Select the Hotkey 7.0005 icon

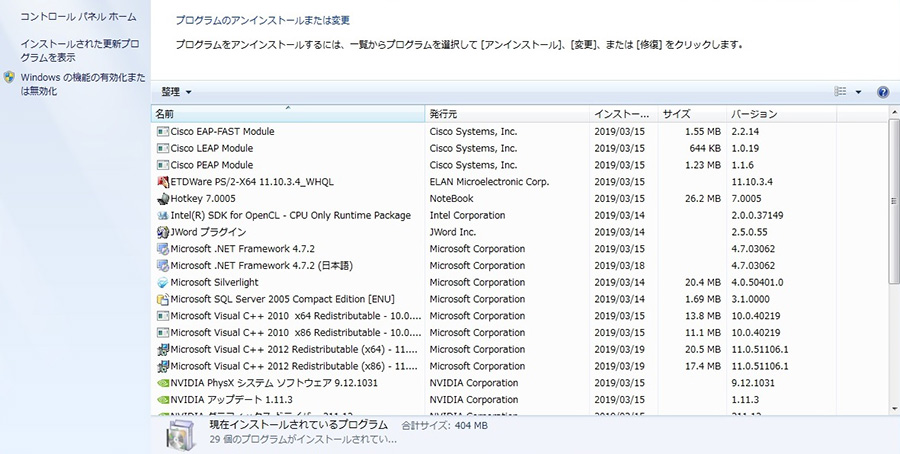[163, 199]
